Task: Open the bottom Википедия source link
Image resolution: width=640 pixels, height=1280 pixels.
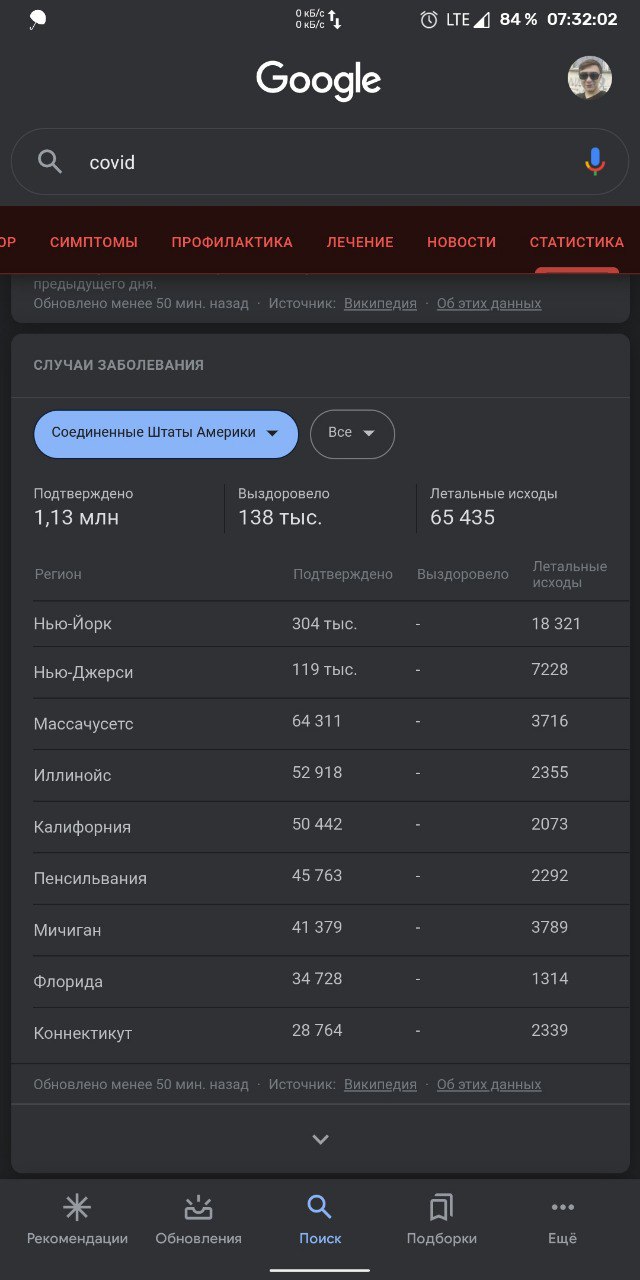Action: [x=380, y=1085]
